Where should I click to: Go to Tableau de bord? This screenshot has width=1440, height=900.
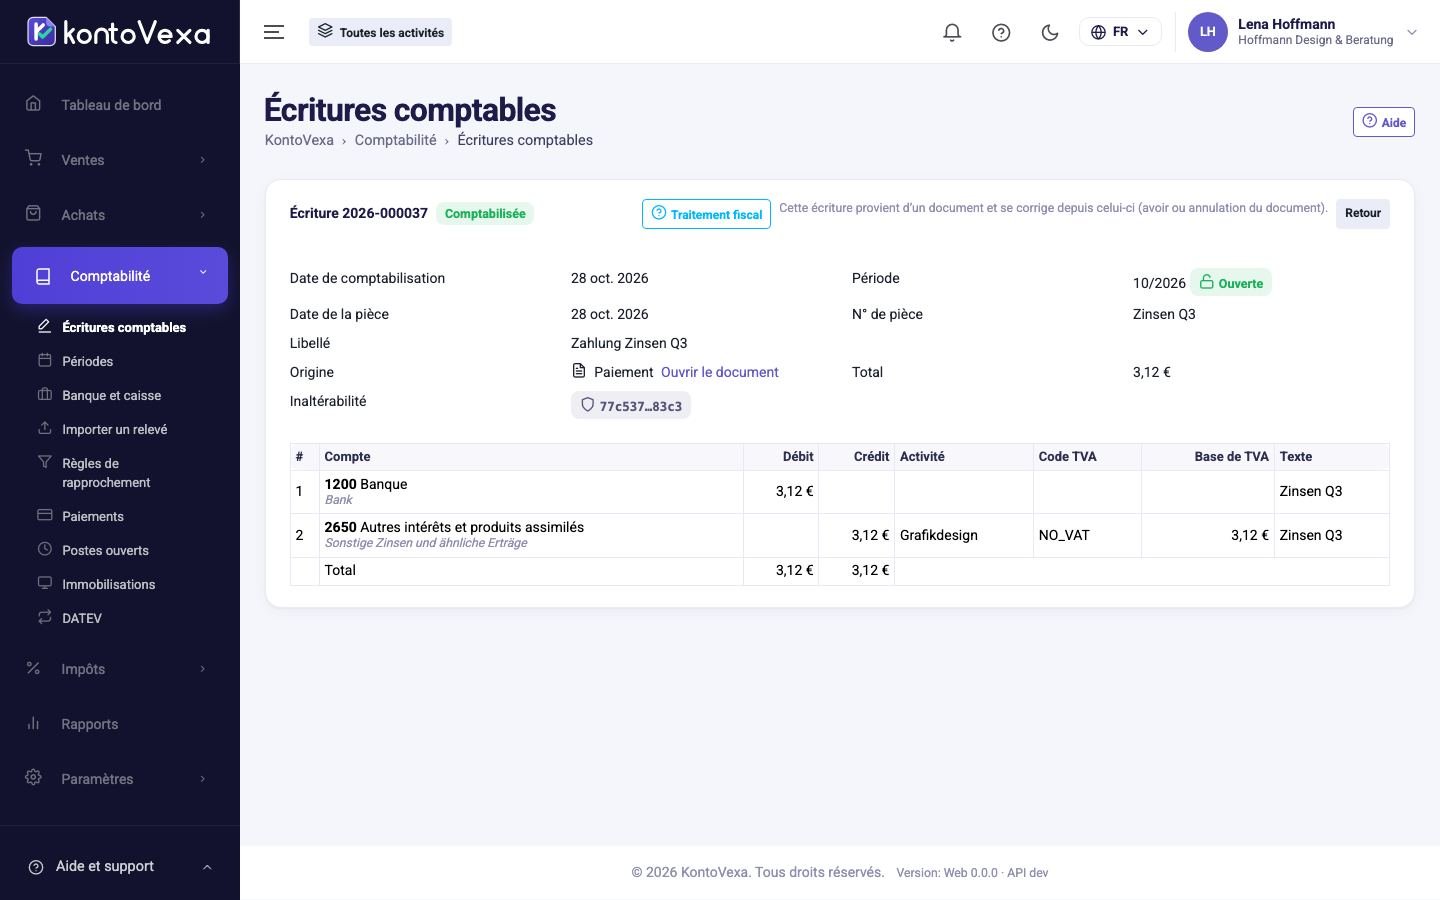(x=120, y=105)
